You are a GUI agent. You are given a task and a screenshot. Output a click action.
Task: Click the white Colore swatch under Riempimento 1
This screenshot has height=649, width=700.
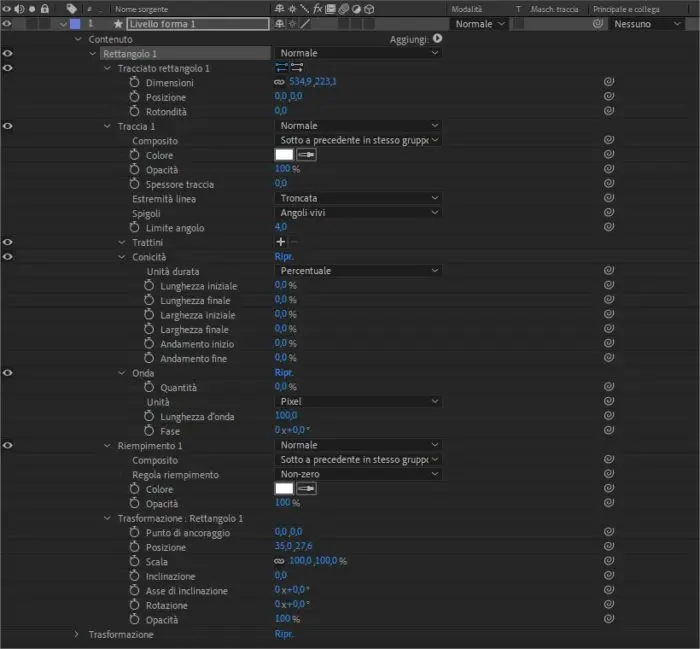coord(284,488)
